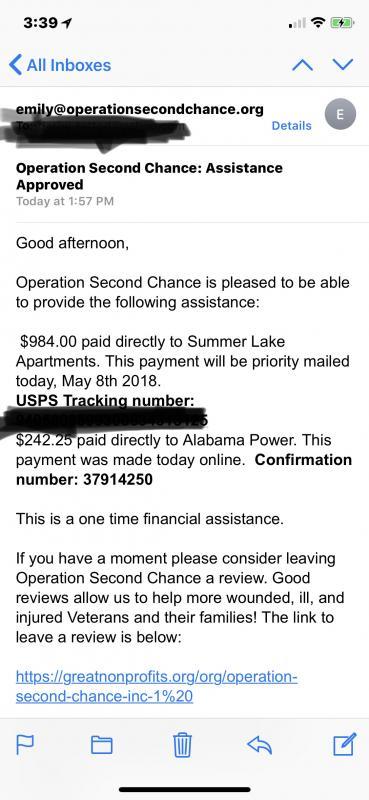This screenshot has height=800, width=369.
Task: Tap the Today at 1:57 PM timestamp
Action: (65, 201)
